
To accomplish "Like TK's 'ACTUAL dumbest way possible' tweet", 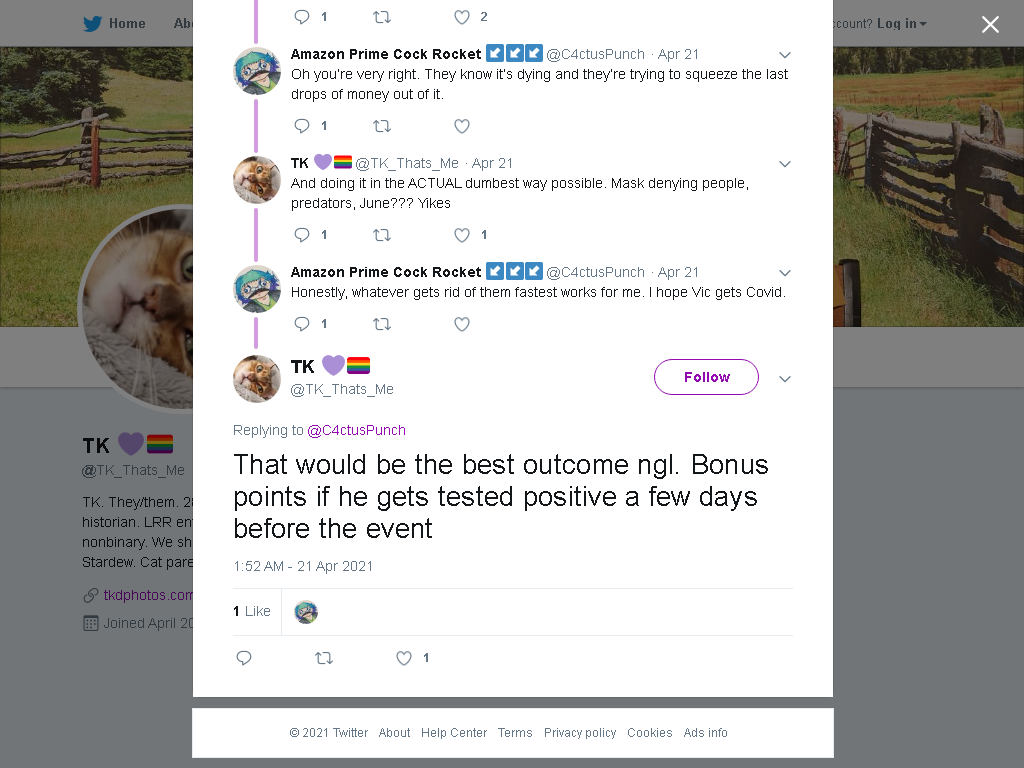I will pos(462,235).
